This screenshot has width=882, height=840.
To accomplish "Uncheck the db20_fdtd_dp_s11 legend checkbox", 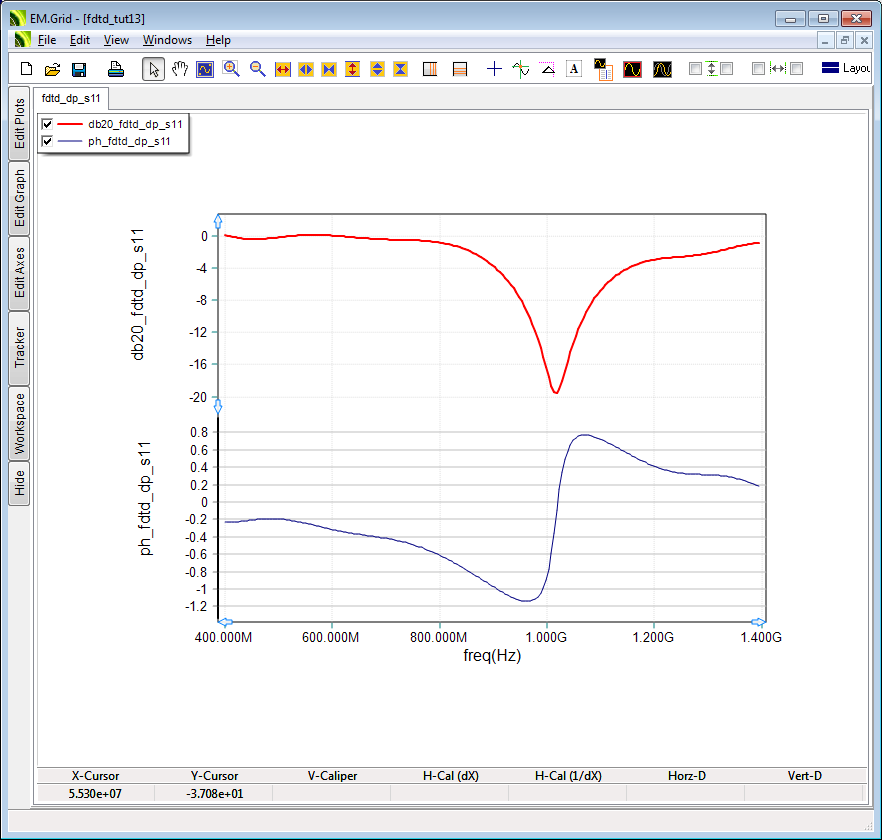I will pos(47,124).
